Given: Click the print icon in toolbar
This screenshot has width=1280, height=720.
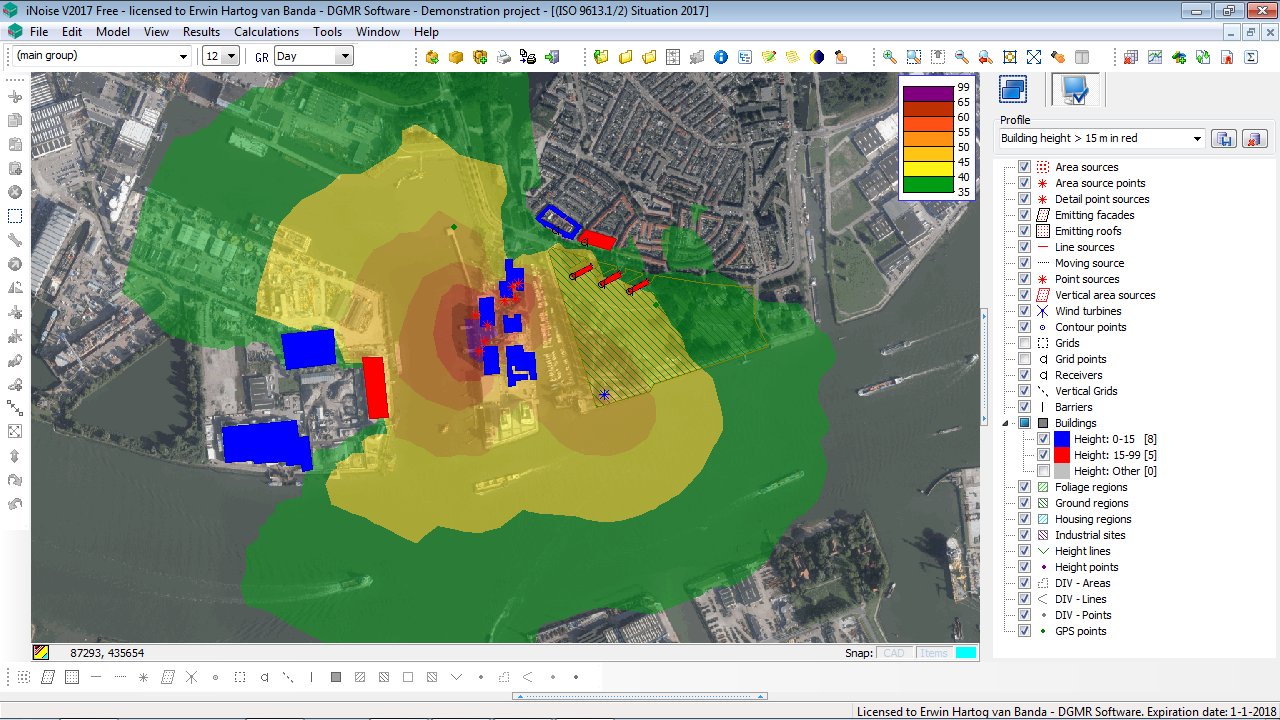Looking at the screenshot, I should click(504, 57).
